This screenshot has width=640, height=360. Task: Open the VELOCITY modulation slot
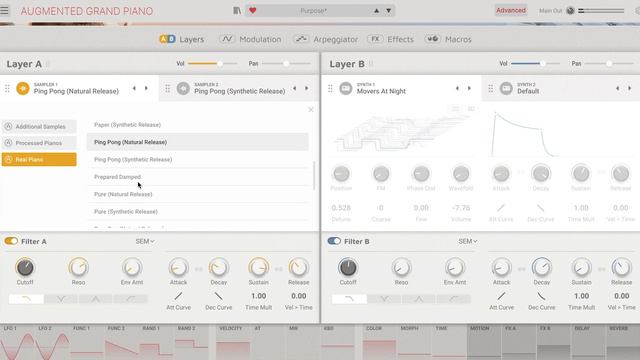point(233,342)
